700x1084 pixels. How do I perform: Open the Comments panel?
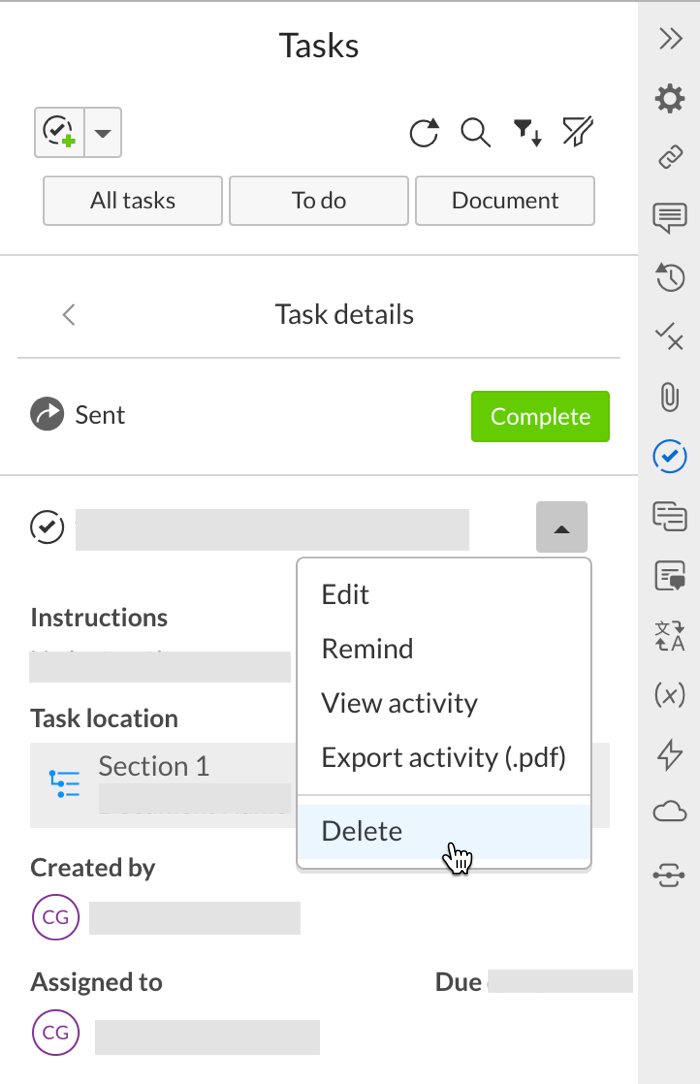click(669, 218)
